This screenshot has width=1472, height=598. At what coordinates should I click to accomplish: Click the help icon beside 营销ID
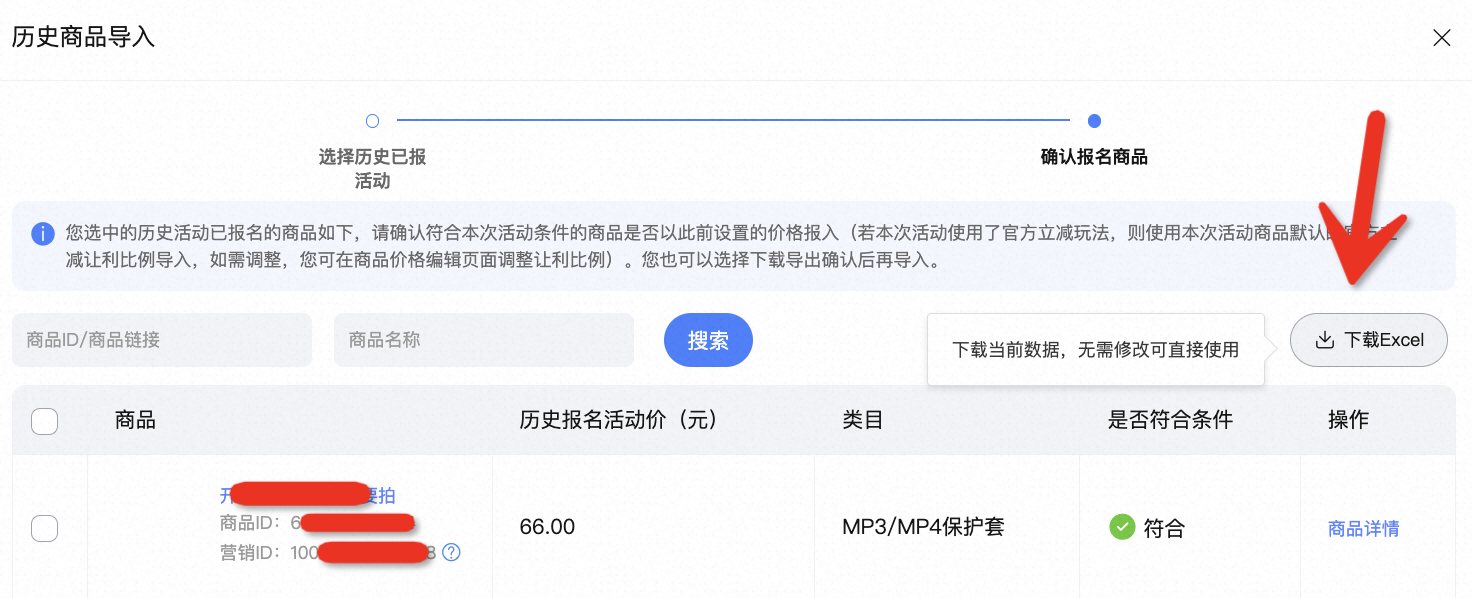(x=451, y=552)
